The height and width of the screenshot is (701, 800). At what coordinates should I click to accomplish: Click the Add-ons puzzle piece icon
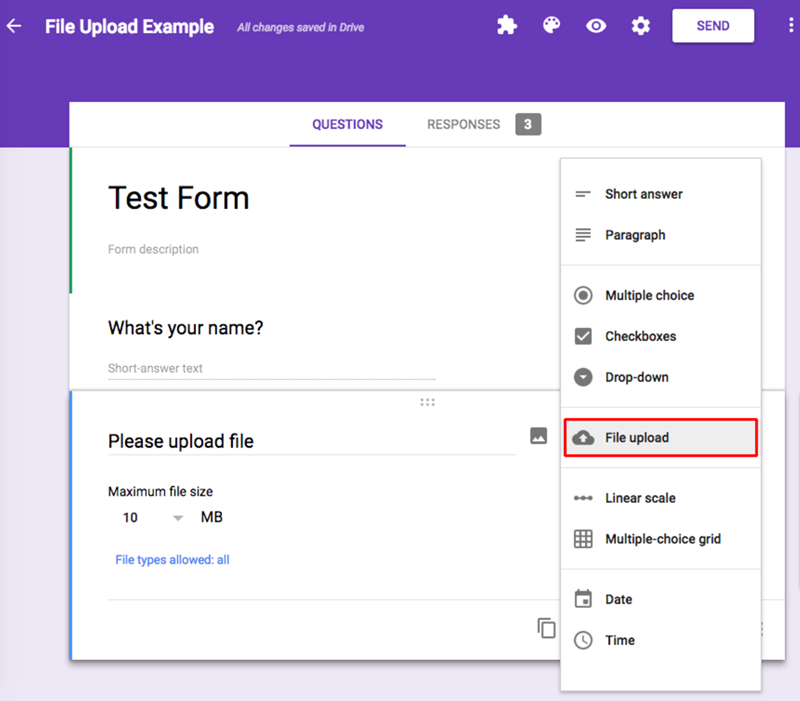[507, 26]
